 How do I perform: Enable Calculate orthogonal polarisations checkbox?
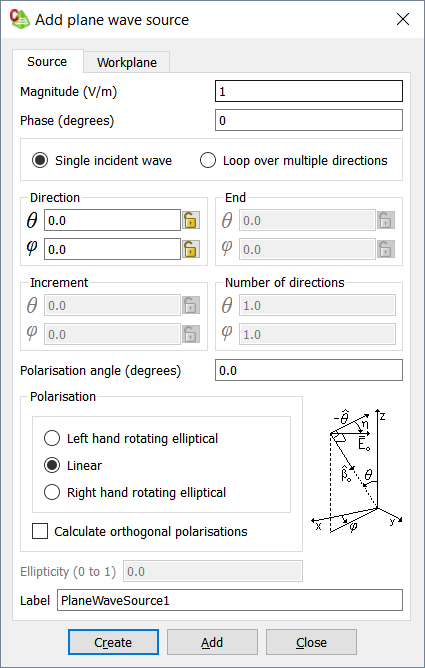click(140, 532)
